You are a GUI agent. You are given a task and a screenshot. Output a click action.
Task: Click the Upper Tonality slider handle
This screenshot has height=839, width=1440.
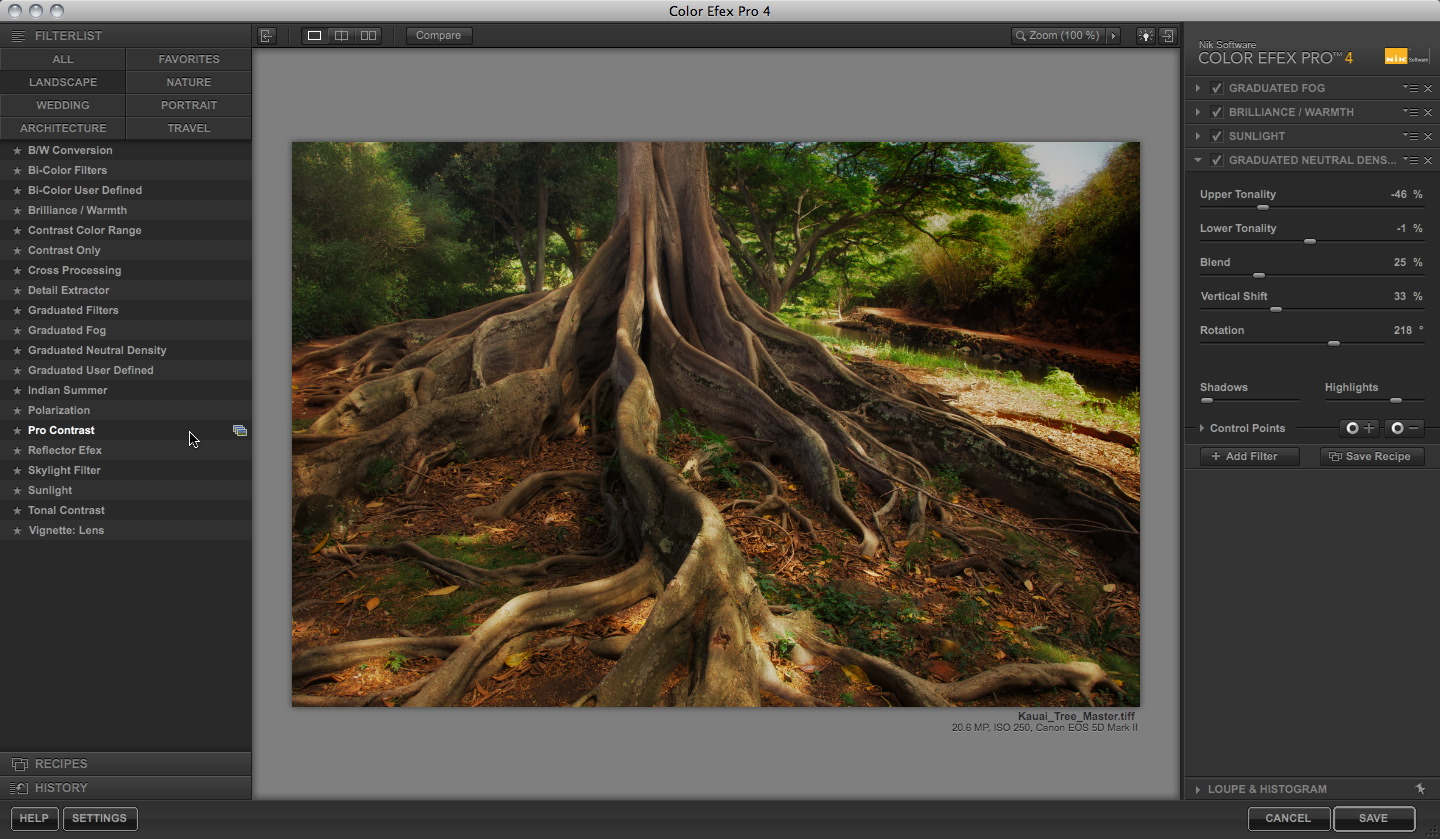click(1263, 207)
